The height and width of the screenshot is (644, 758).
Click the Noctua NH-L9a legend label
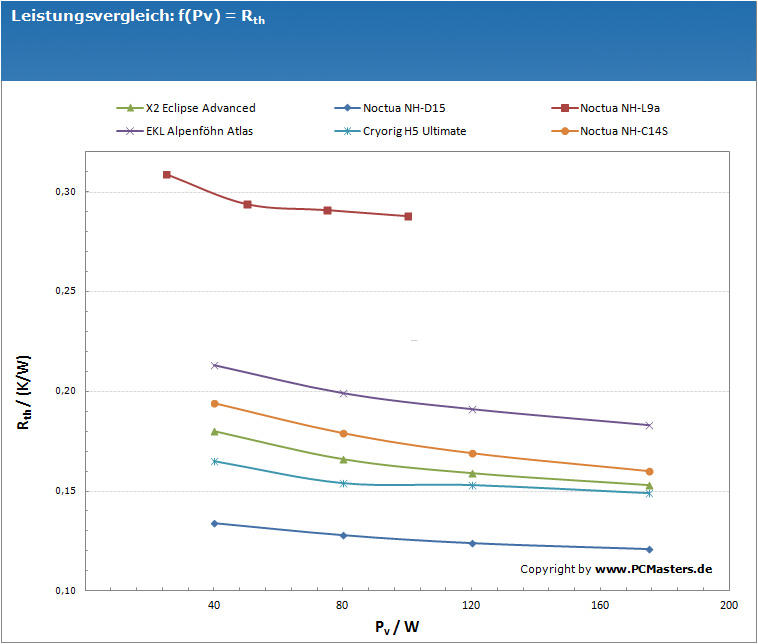[620, 108]
